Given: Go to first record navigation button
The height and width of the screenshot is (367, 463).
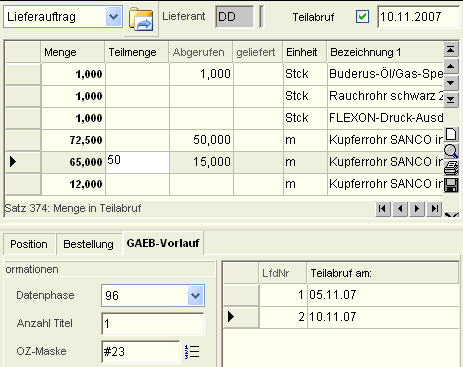Looking at the screenshot, I should coord(383,209).
